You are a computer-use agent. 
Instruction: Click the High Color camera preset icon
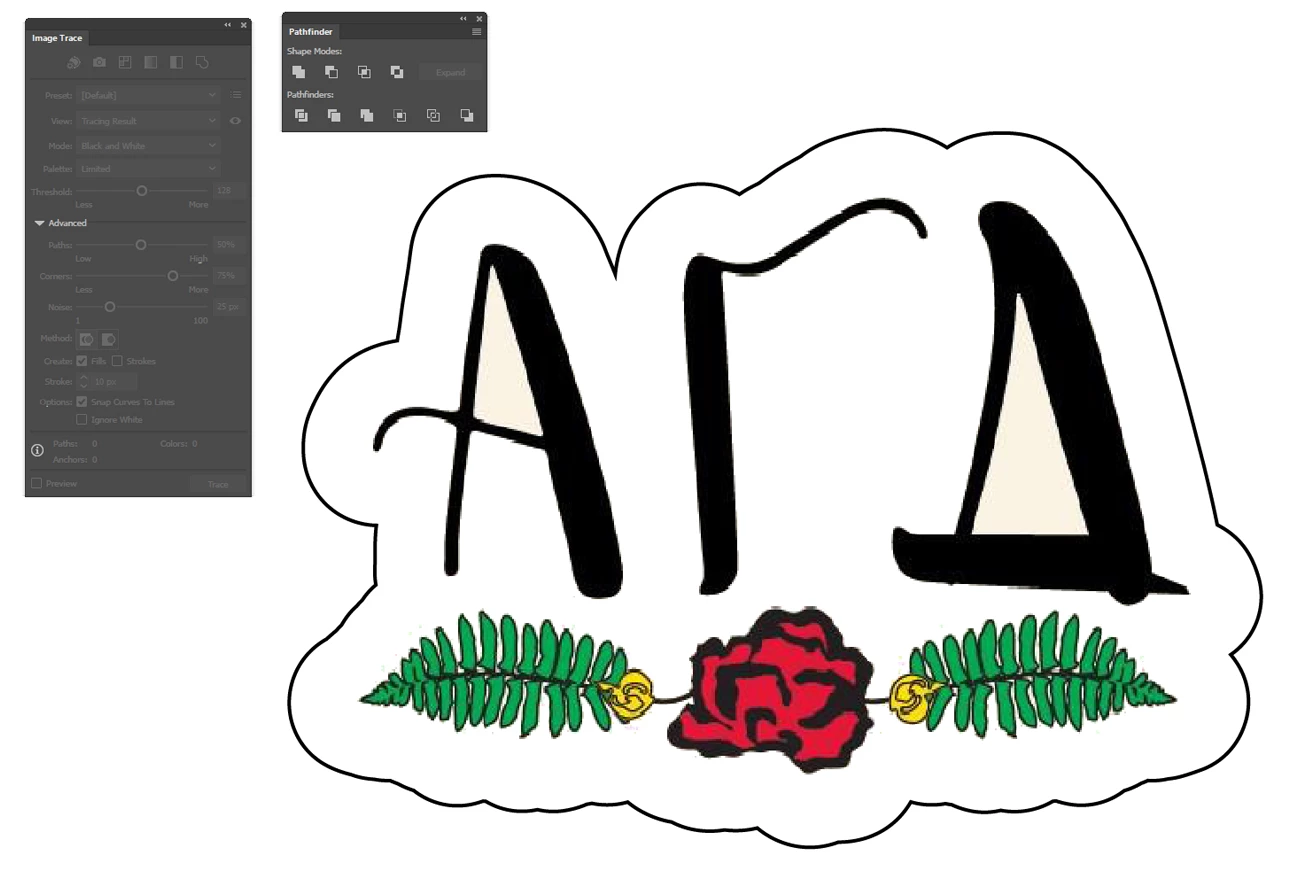coord(100,62)
